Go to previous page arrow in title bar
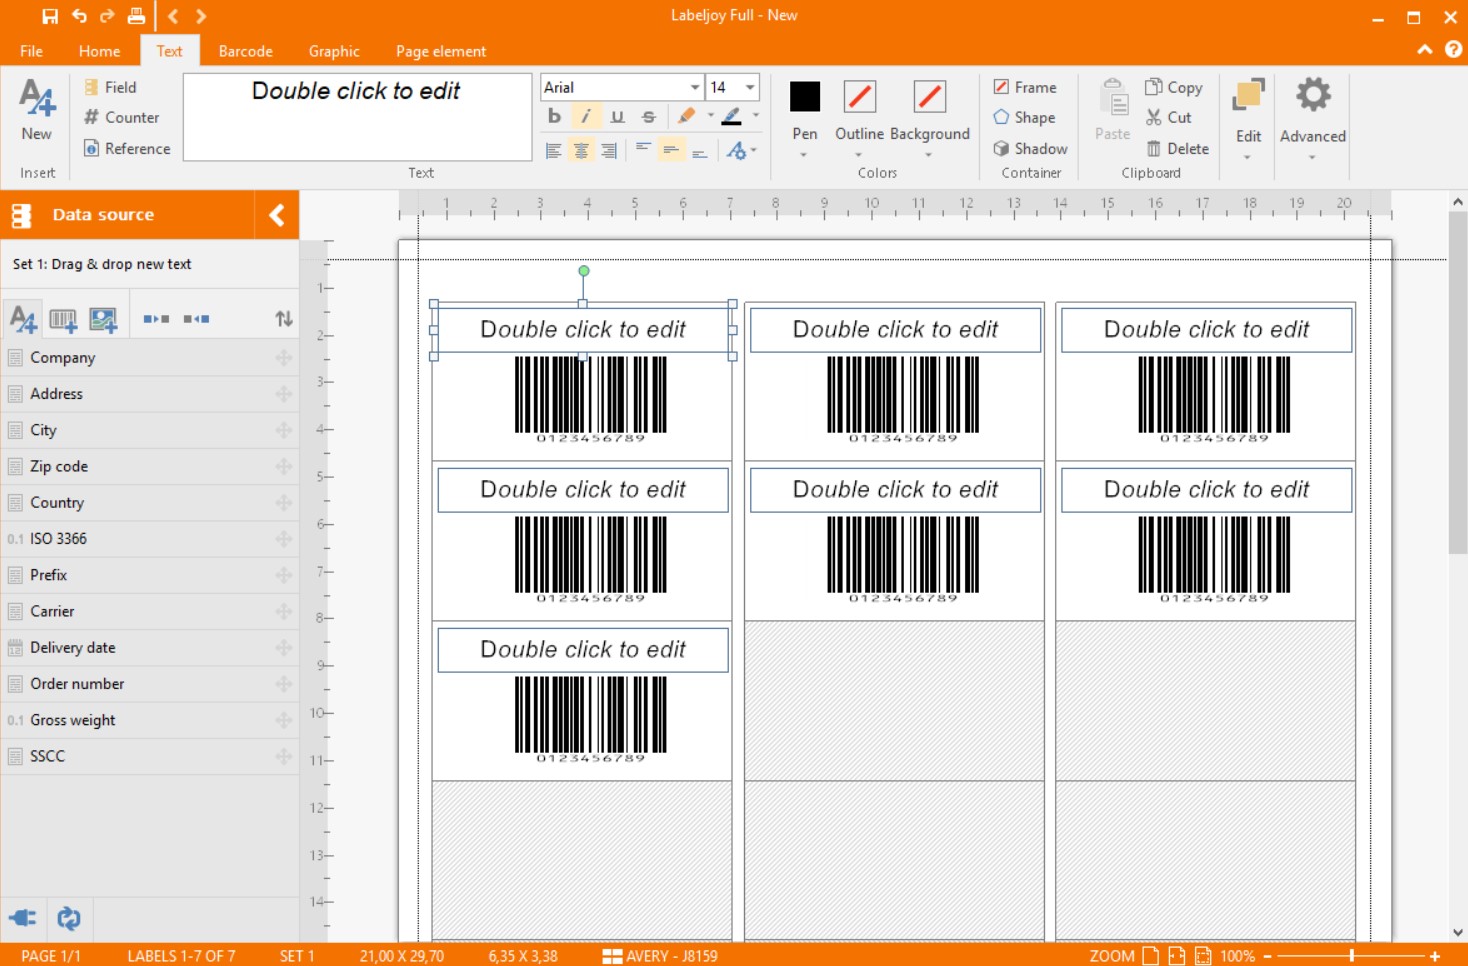The image size is (1468, 966). (173, 16)
